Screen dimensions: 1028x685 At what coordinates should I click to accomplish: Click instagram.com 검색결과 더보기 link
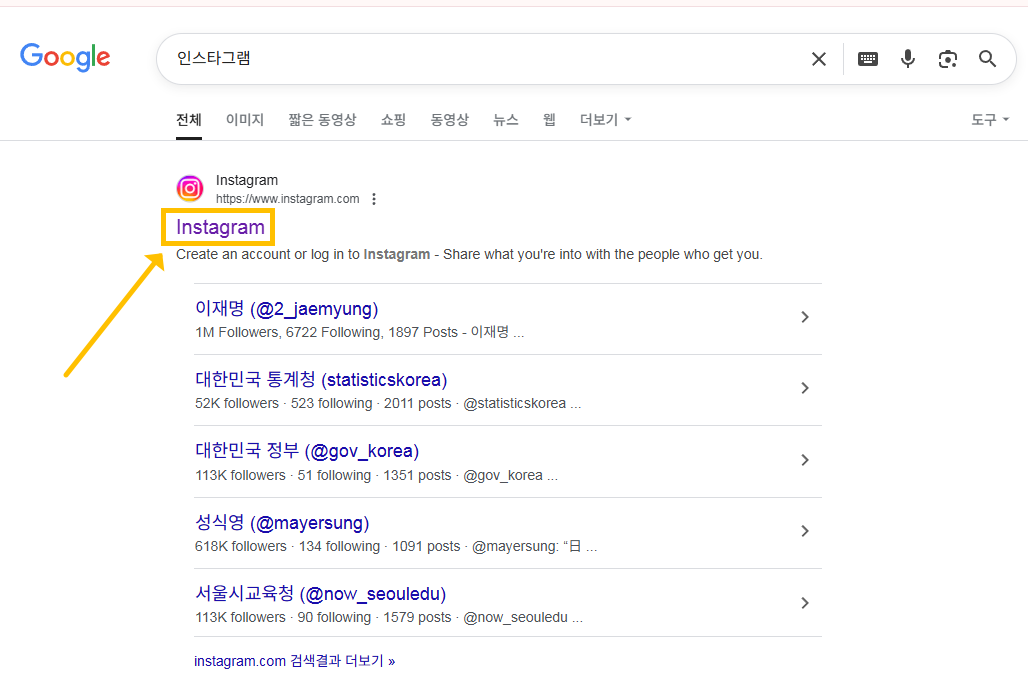[x=294, y=661]
